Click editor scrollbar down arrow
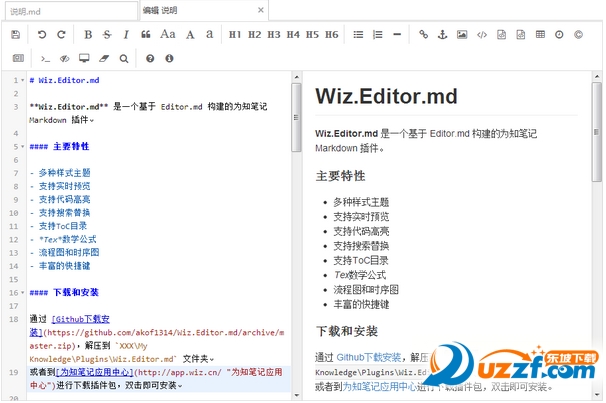Screen dimensions: 606x403 point(296,395)
